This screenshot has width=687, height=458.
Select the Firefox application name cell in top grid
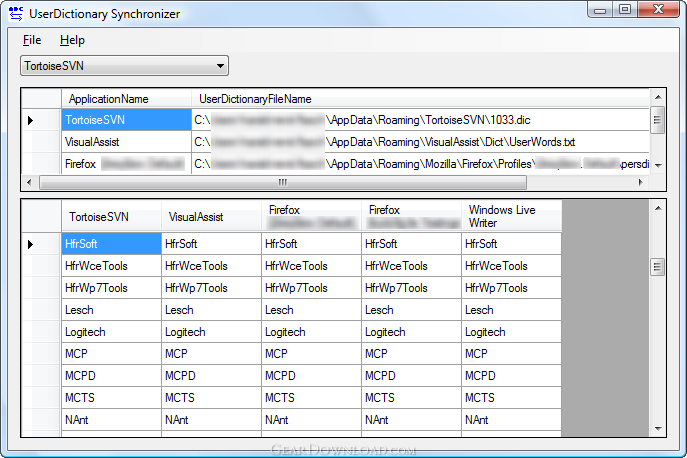point(127,163)
